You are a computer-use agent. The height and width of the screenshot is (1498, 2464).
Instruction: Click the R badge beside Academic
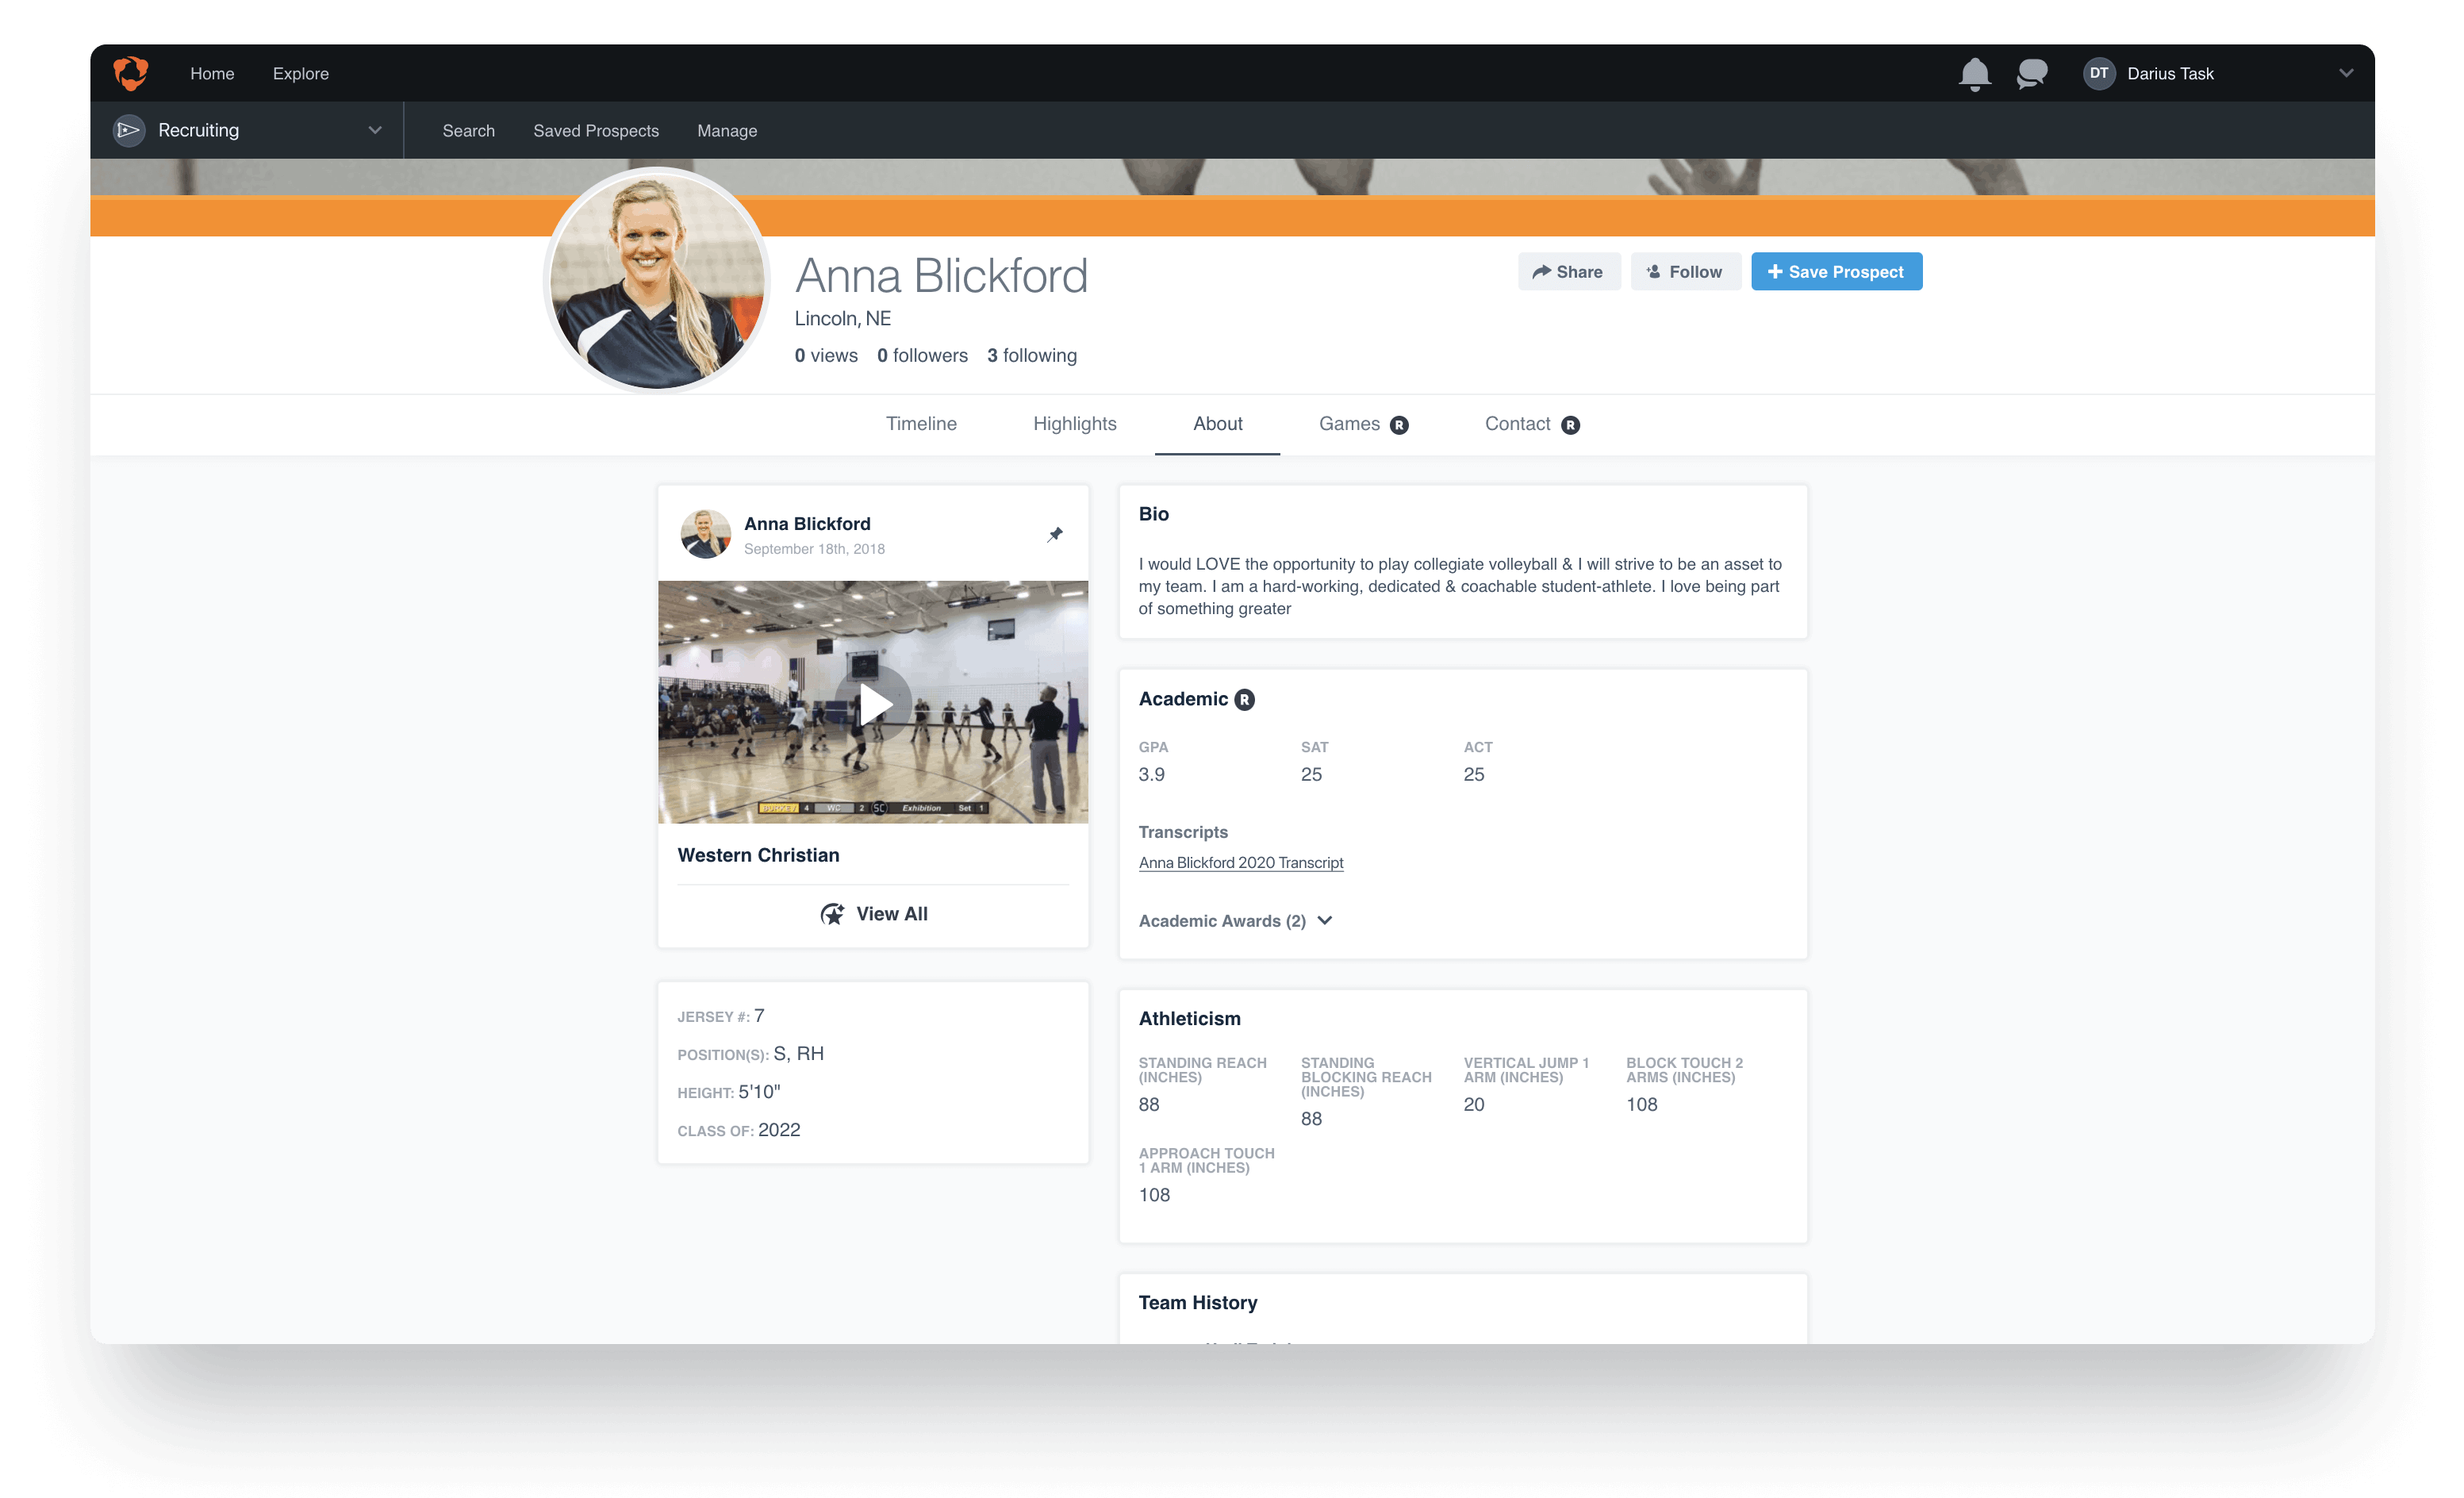(1244, 699)
